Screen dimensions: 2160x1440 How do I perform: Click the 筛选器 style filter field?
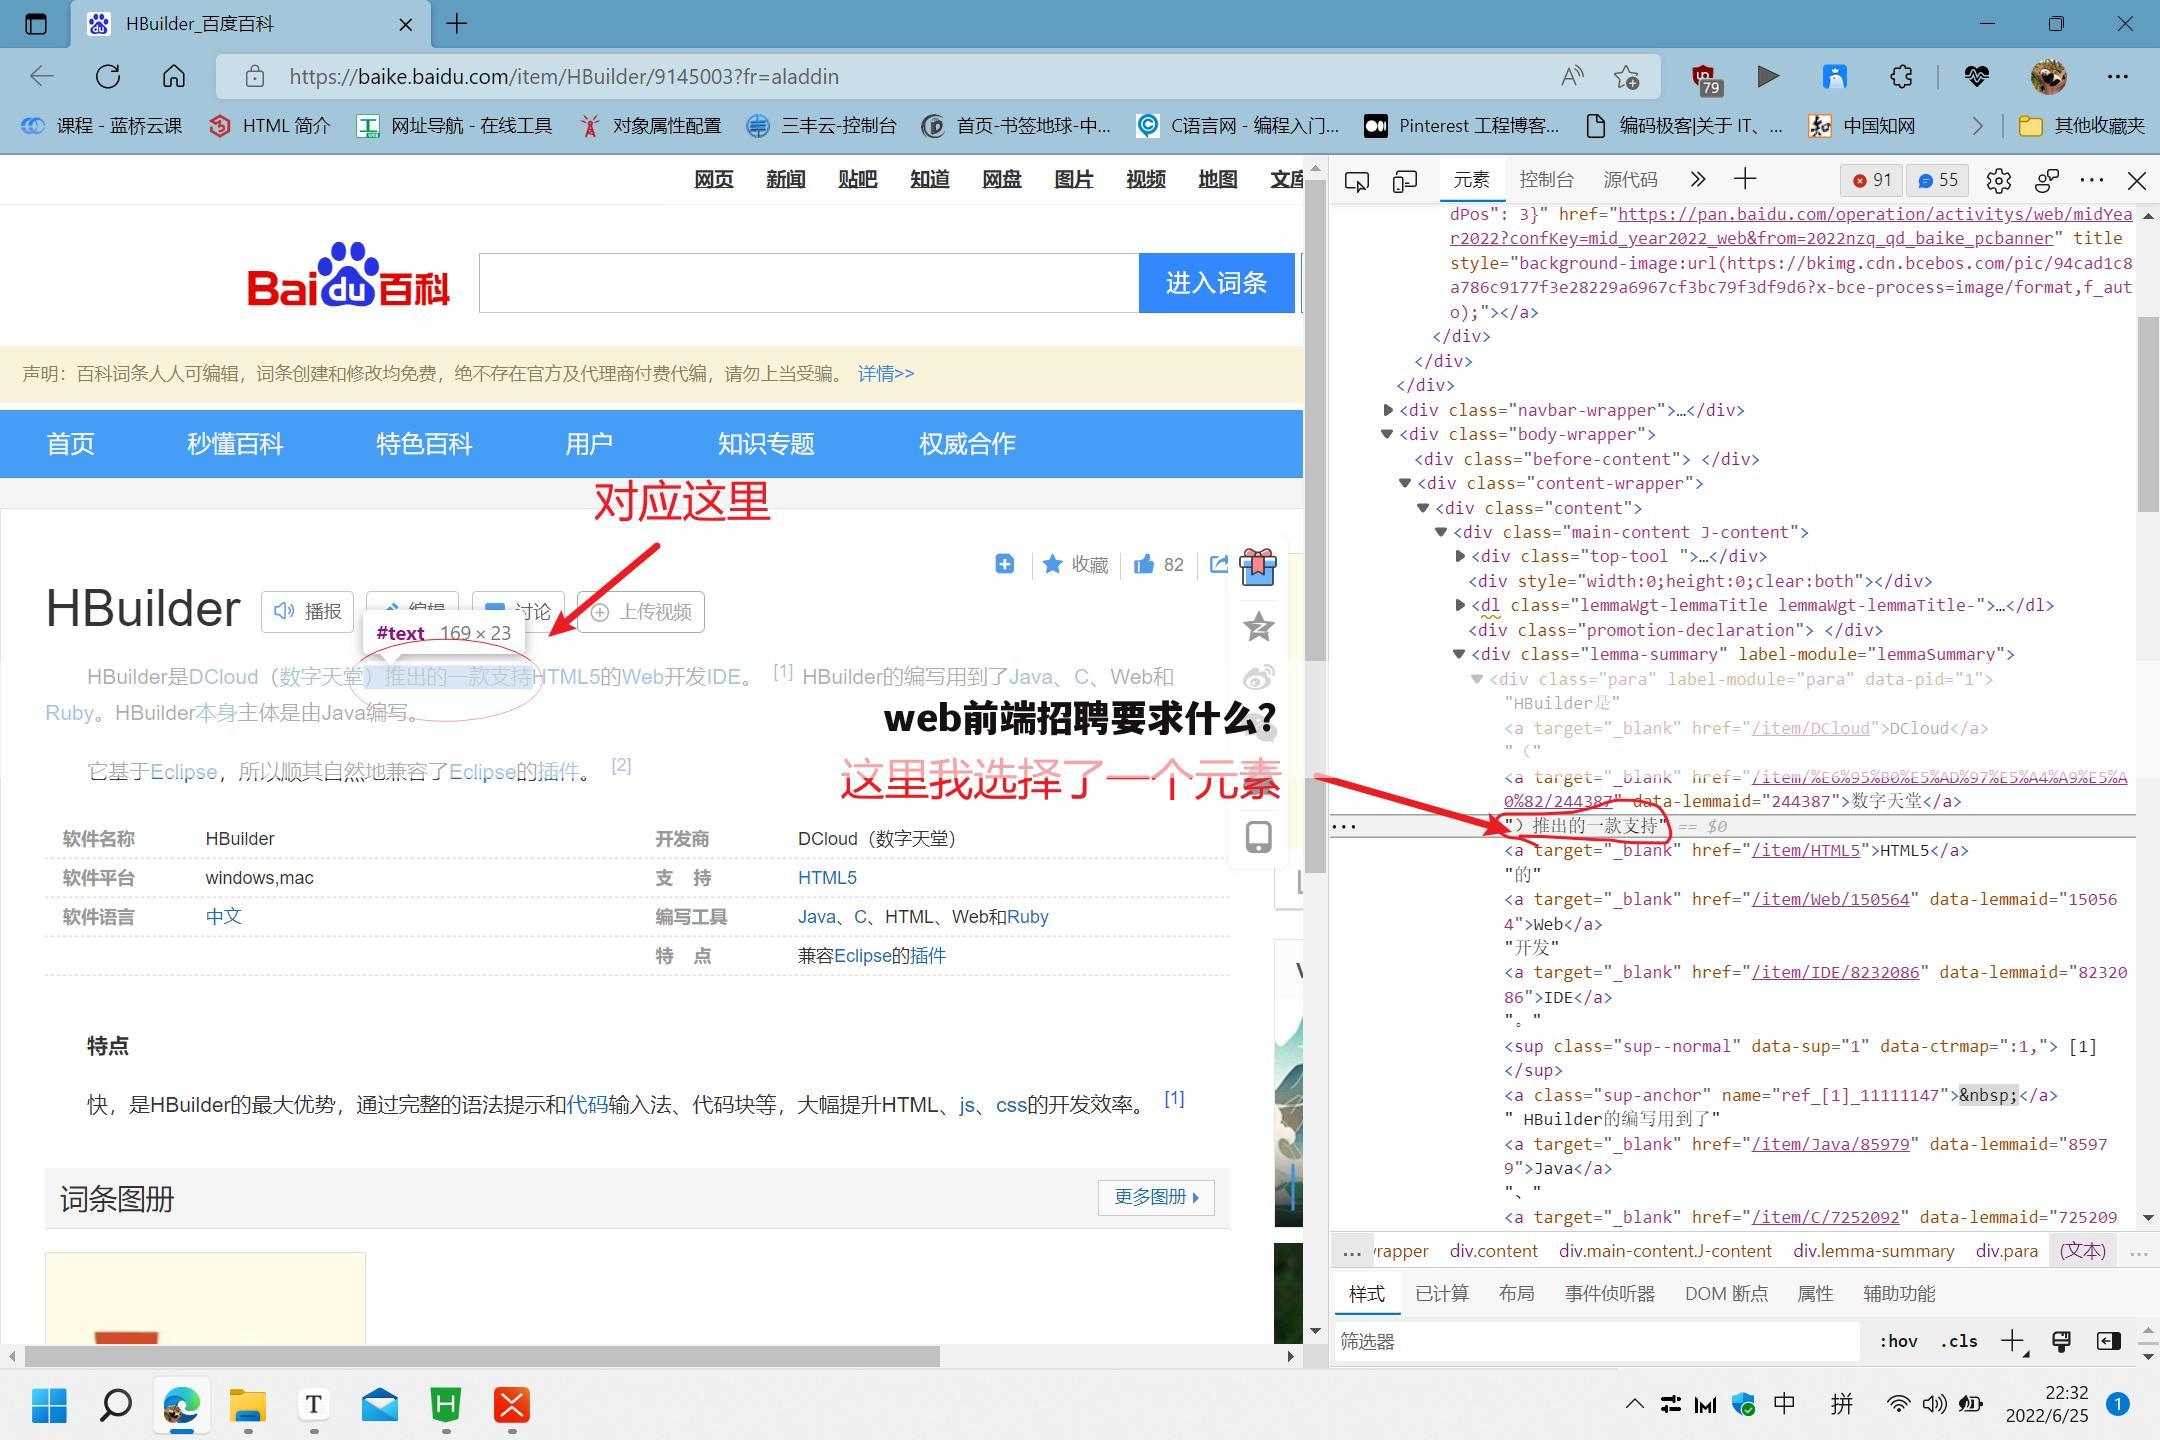[1598, 1341]
